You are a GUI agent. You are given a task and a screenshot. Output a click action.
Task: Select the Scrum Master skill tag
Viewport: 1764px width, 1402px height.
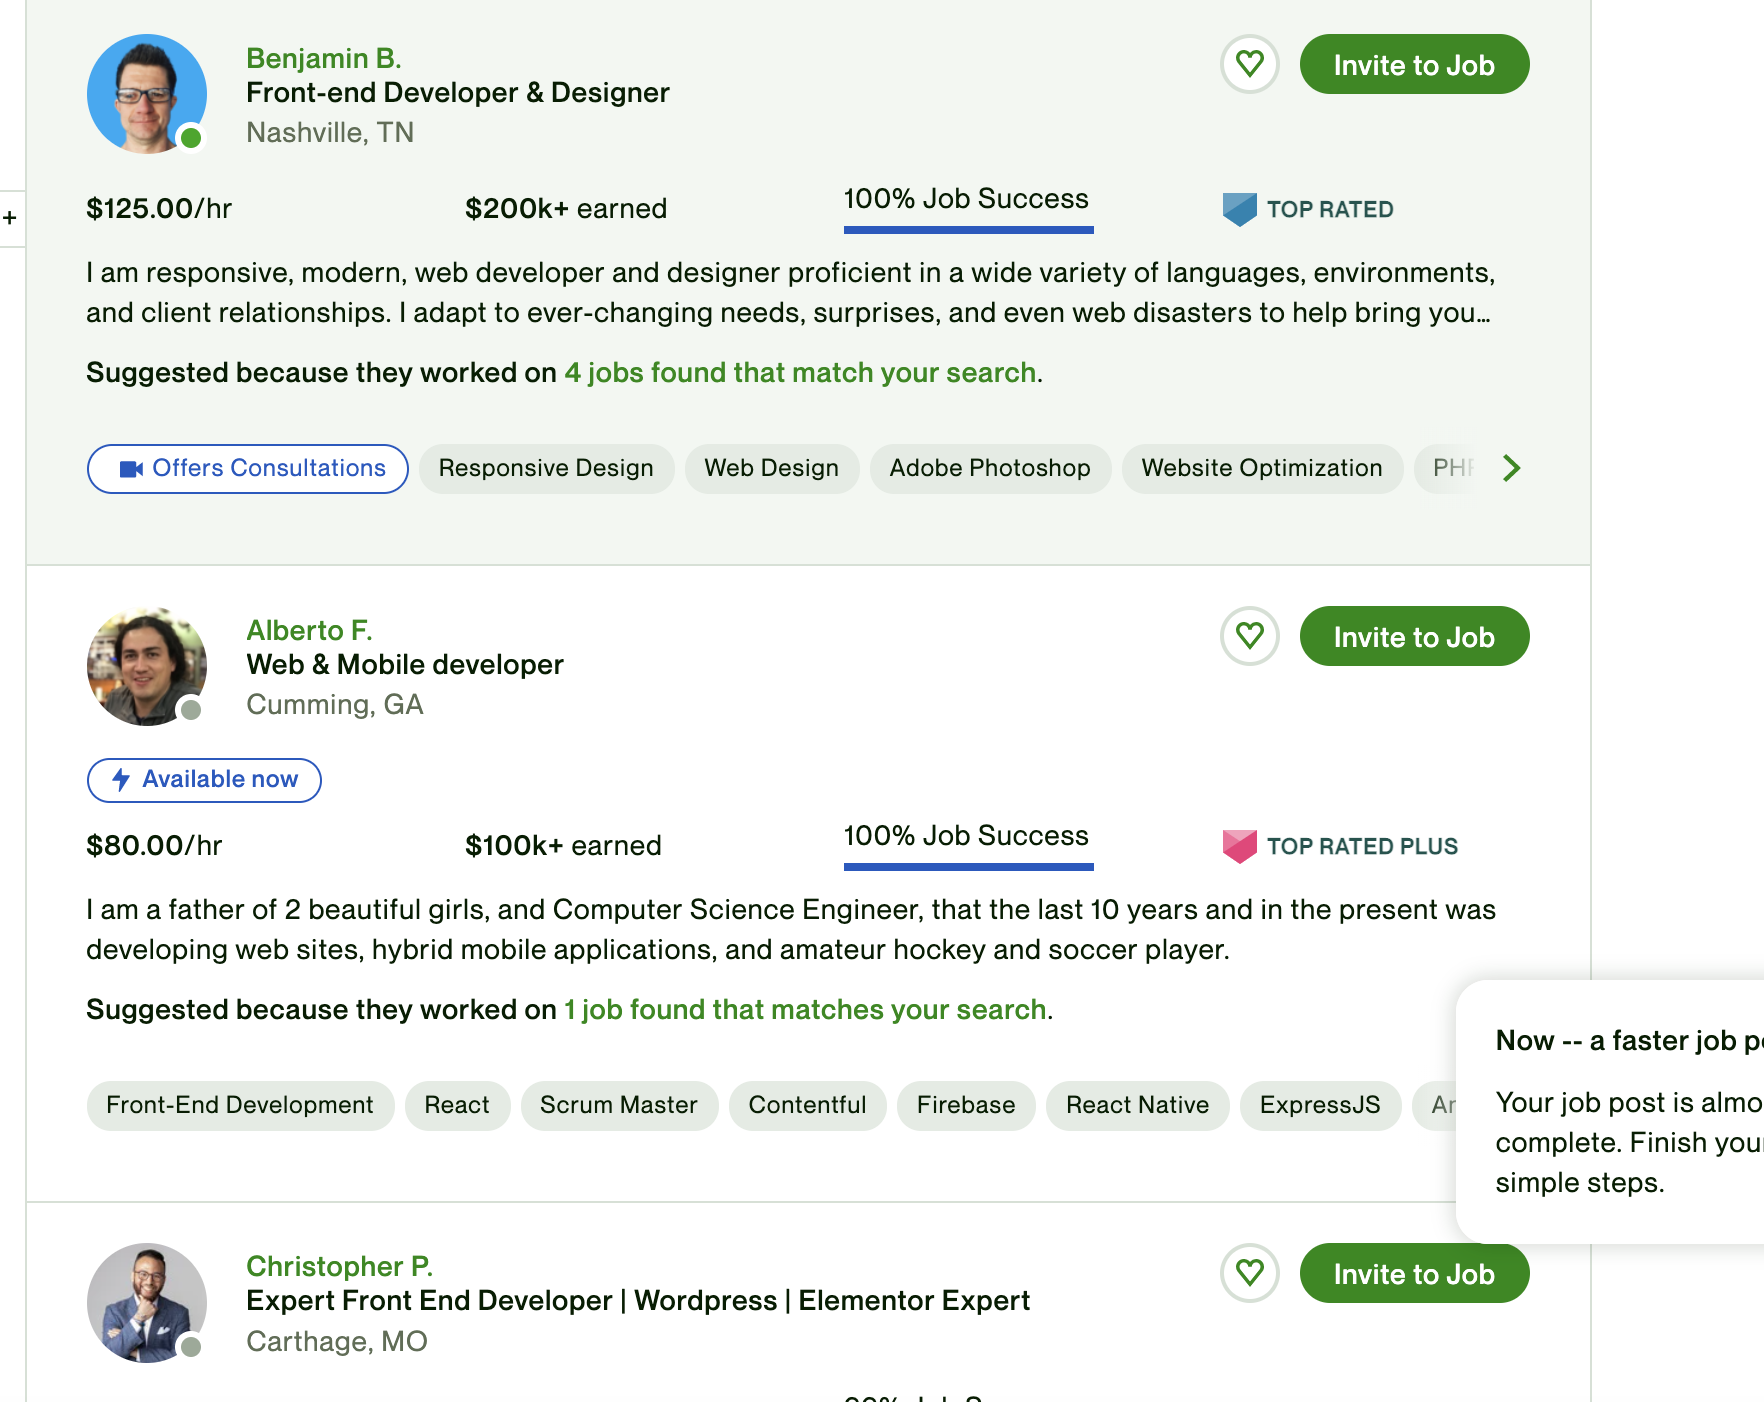[619, 1105]
